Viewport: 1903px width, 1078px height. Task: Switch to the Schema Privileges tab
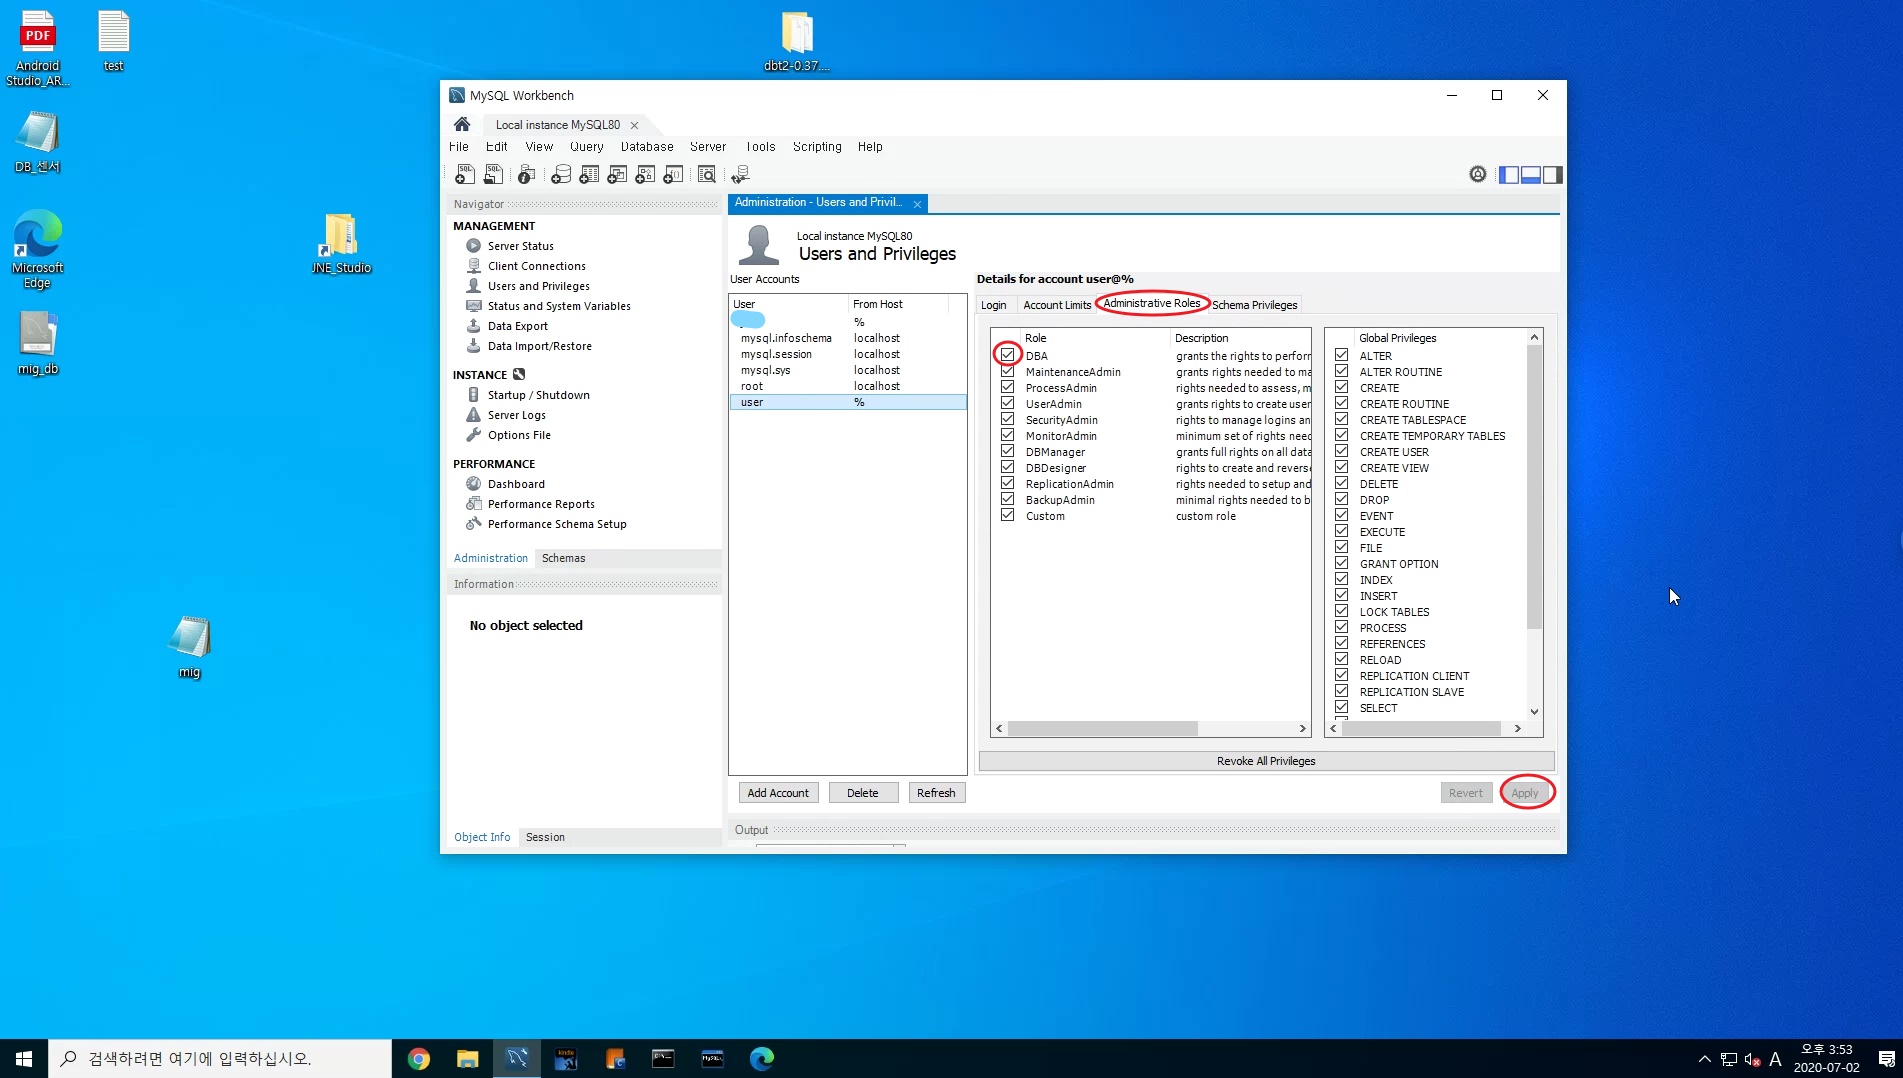tap(1254, 305)
